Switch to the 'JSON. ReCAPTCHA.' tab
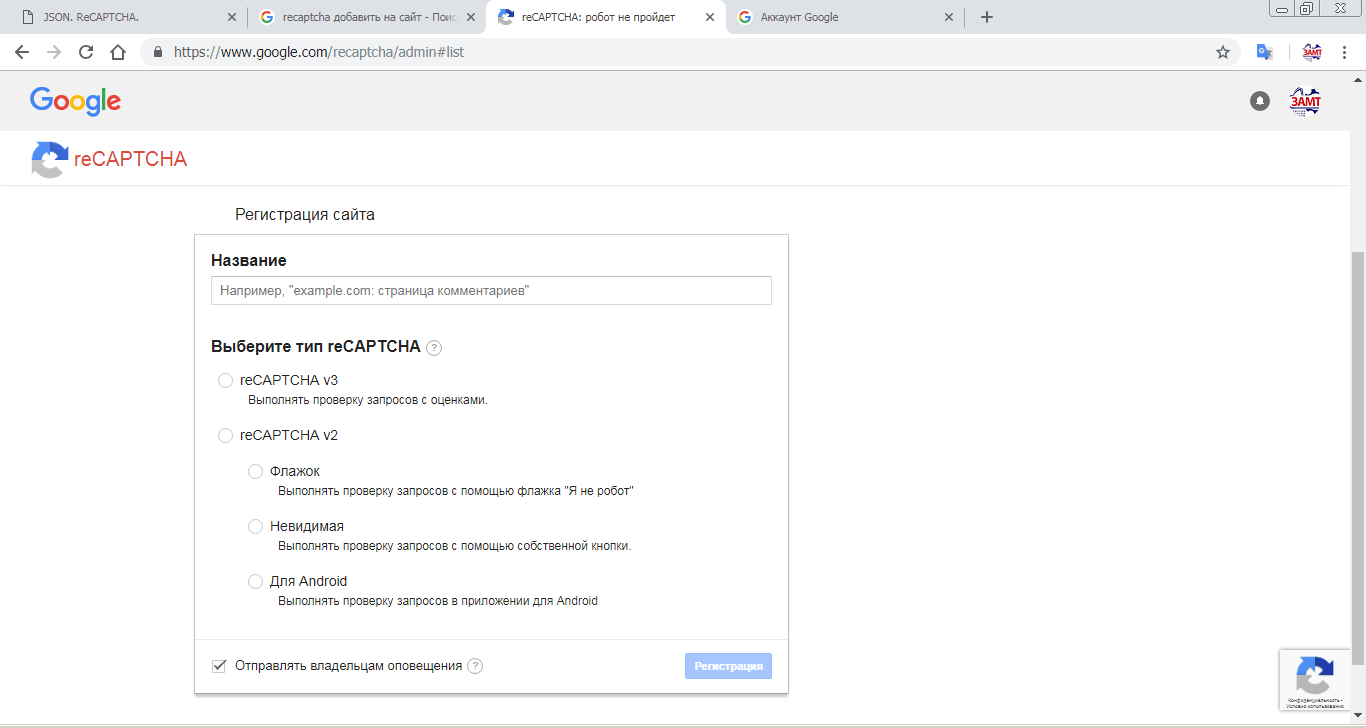1366x728 pixels. [127, 17]
